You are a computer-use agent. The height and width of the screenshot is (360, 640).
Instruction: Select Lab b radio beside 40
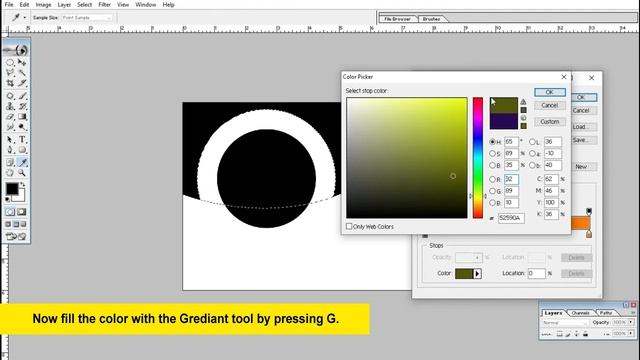coord(532,165)
